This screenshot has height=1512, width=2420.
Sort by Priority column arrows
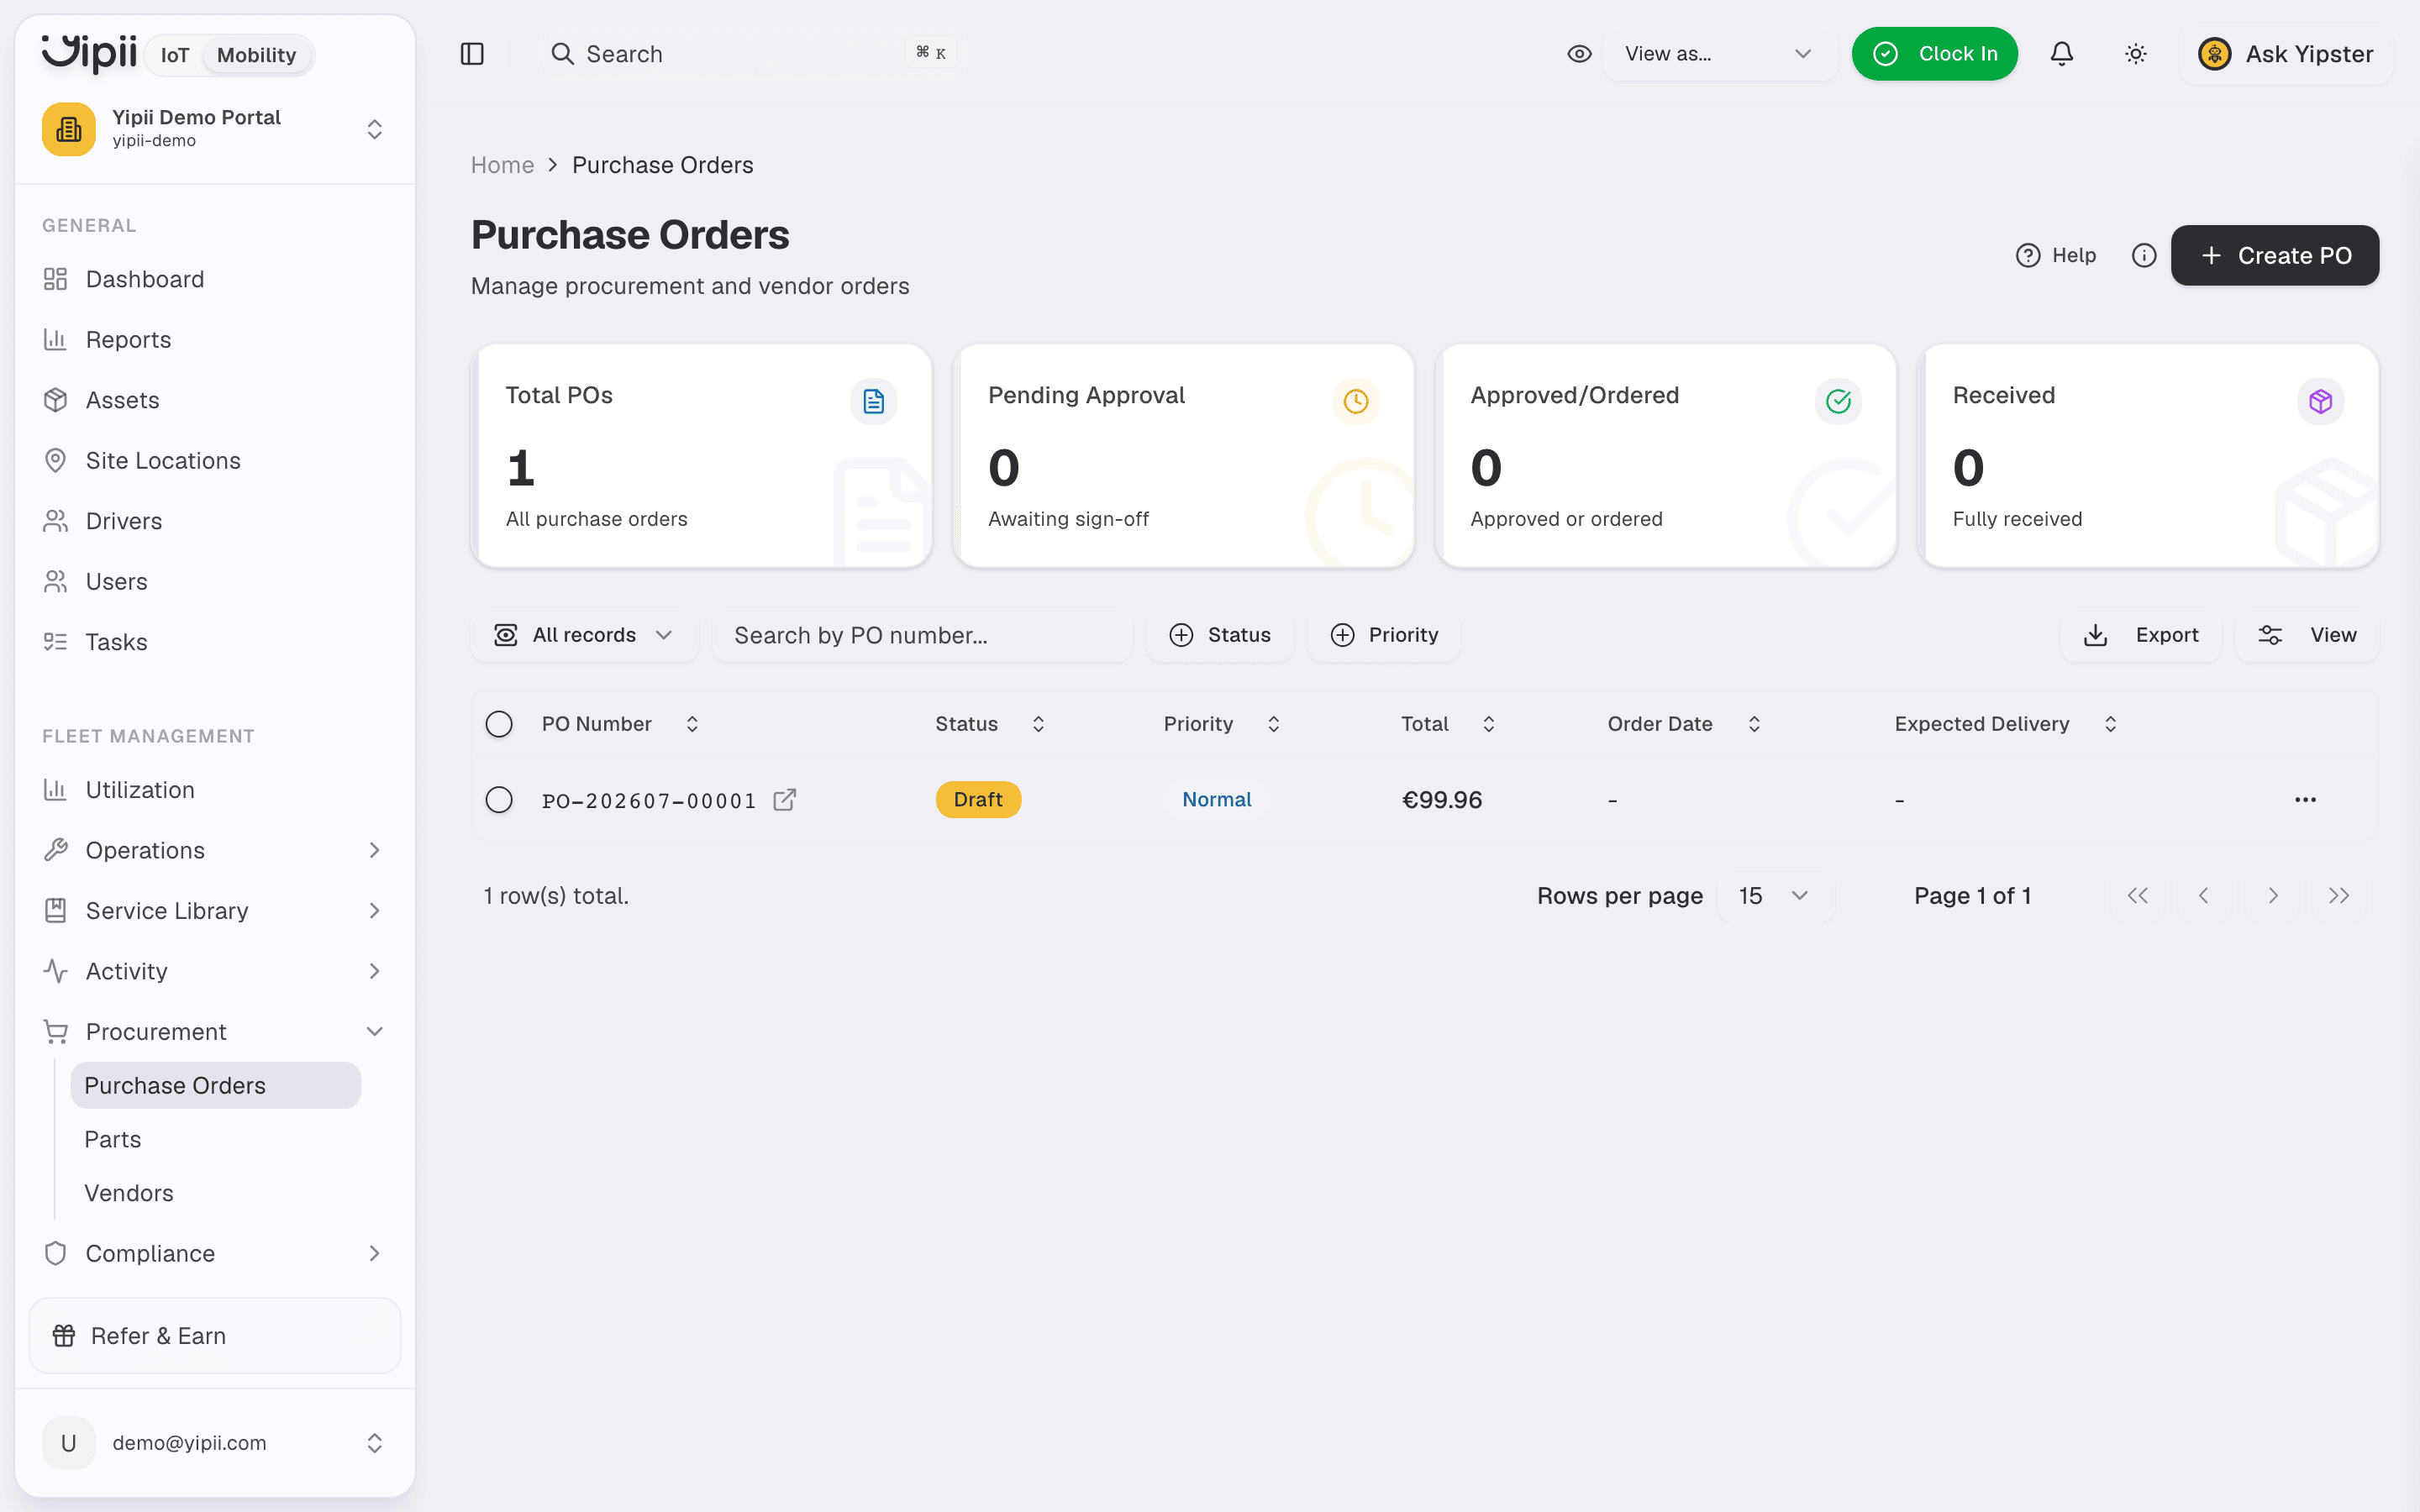[x=1273, y=724]
